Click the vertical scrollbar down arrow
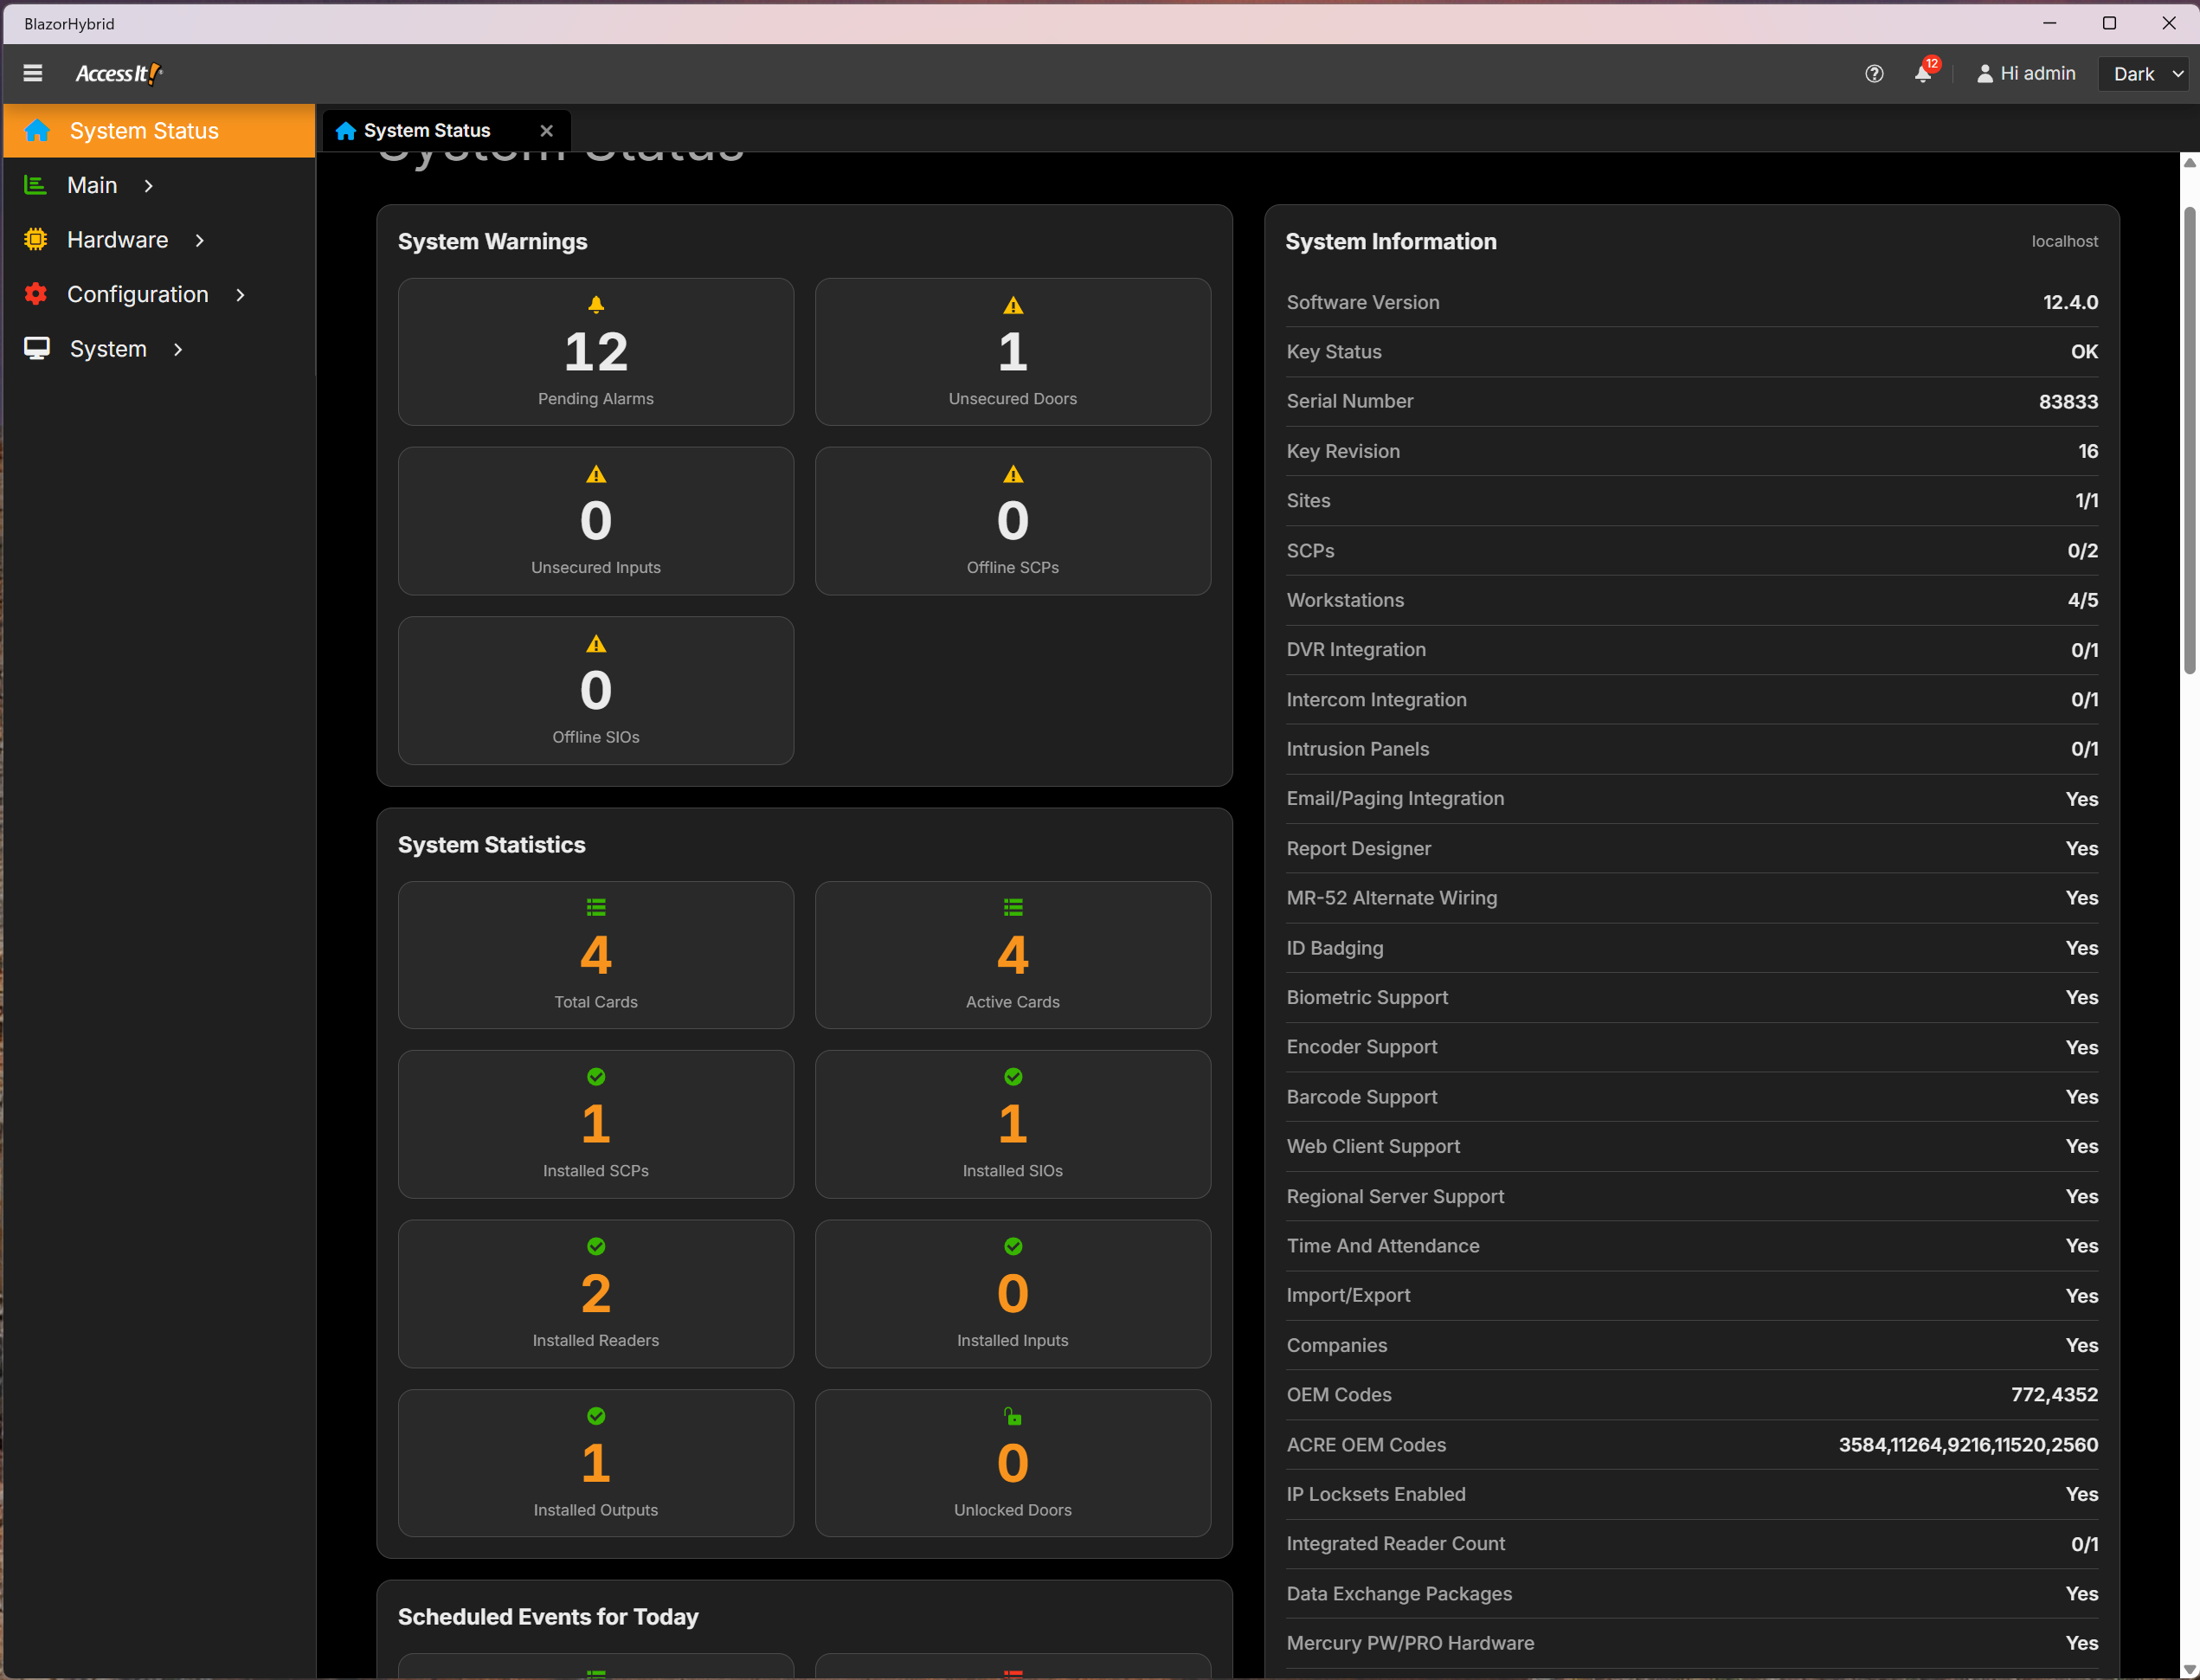The image size is (2200, 1680). (2189, 1669)
